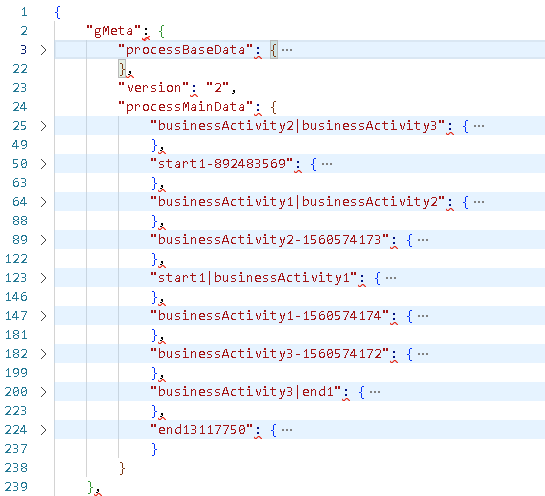Click the "businessActivity2|businessActivity3" key
The image size is (545, 496).
pyautogui.click(x=298, y=126)
